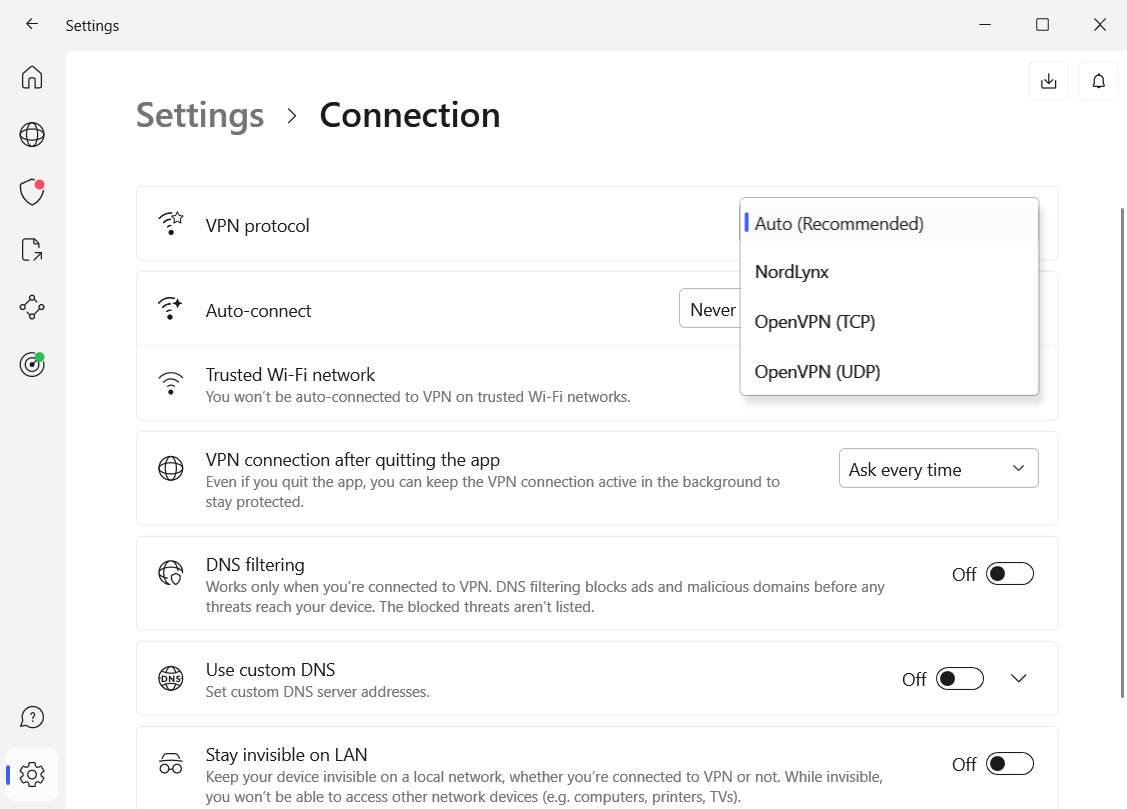Click the back arrow button
The image size is (1127, 809).
tap(32, 25)
